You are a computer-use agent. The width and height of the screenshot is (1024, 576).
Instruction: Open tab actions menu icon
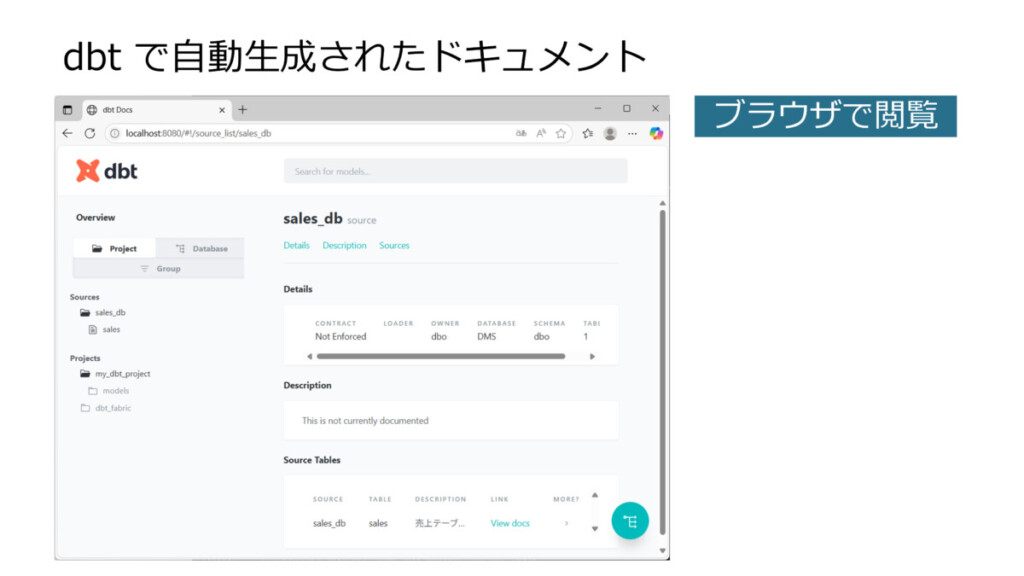(x=67, y=110)
